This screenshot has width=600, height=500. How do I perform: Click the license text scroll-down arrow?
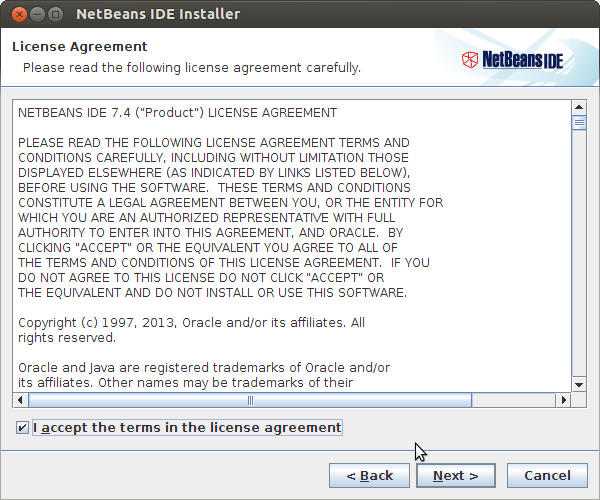click(579, 384)
